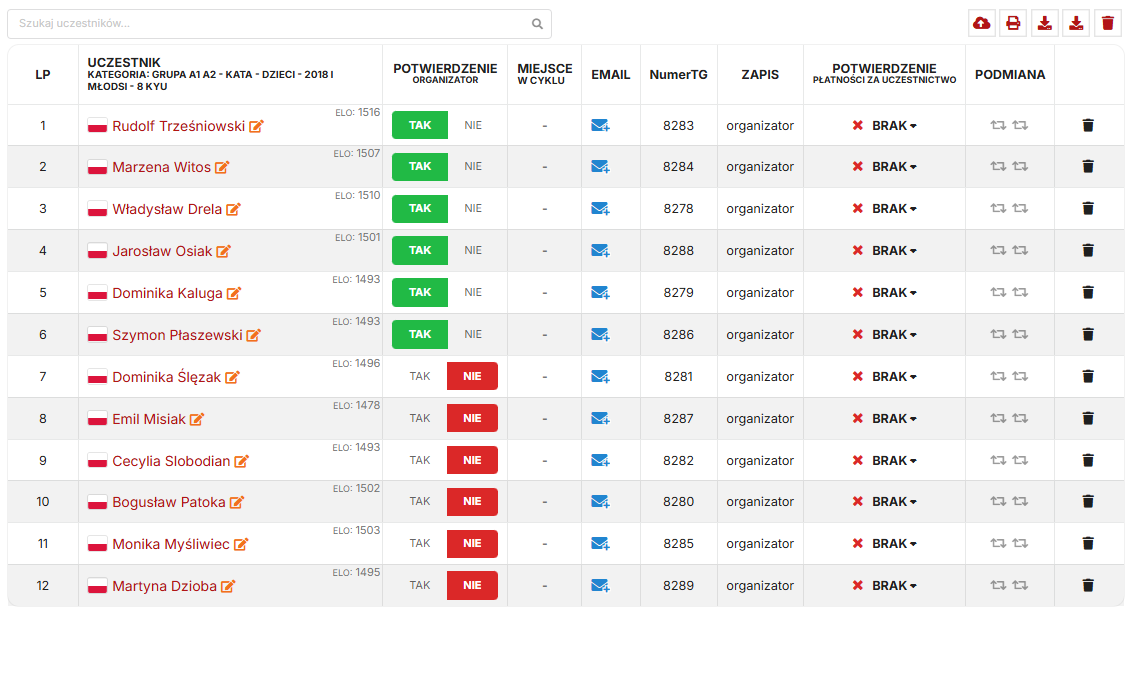The width and height of the screenshot is (1137, 677).
Task: Switch Rudolf Trześniowski's confirmation to NIE
Action: pyautogui.click(x=473, y=125)
